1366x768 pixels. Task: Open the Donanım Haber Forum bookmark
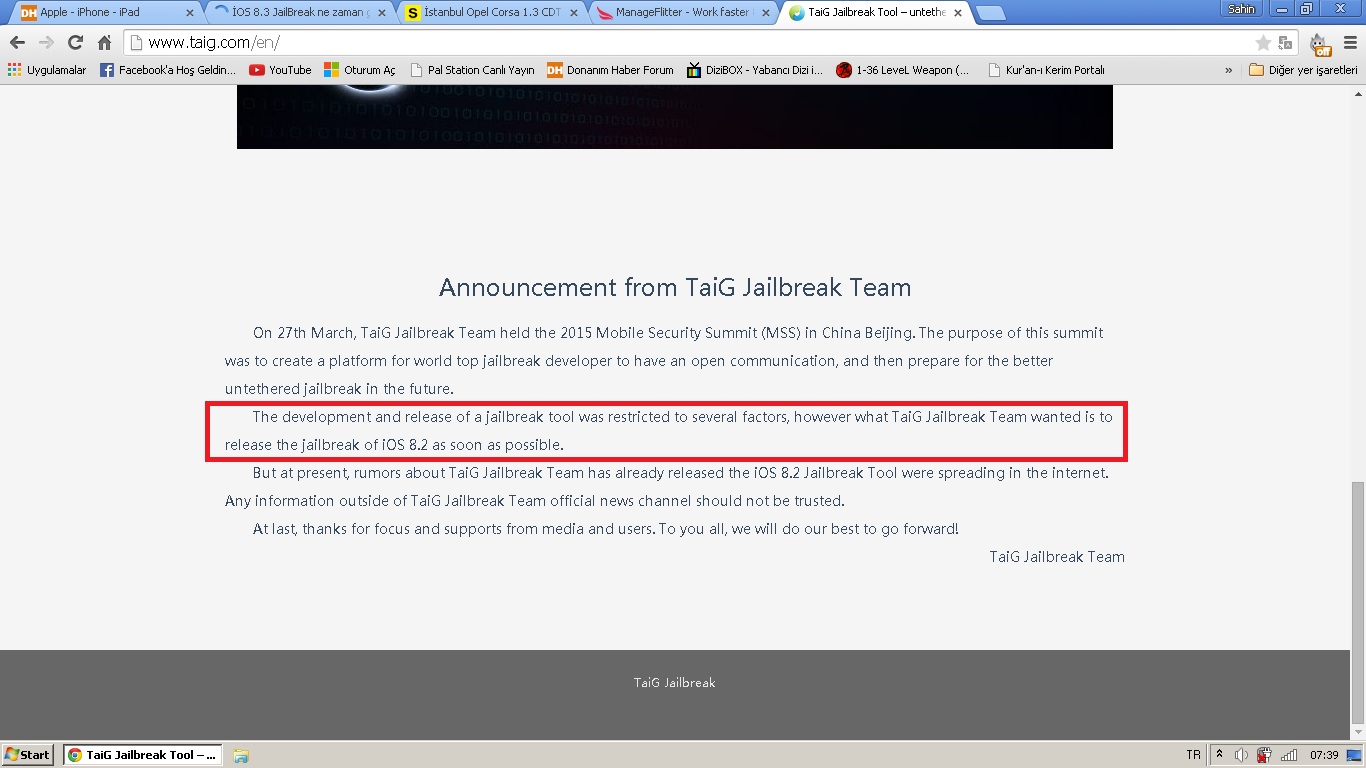click(x=610, y=70)
